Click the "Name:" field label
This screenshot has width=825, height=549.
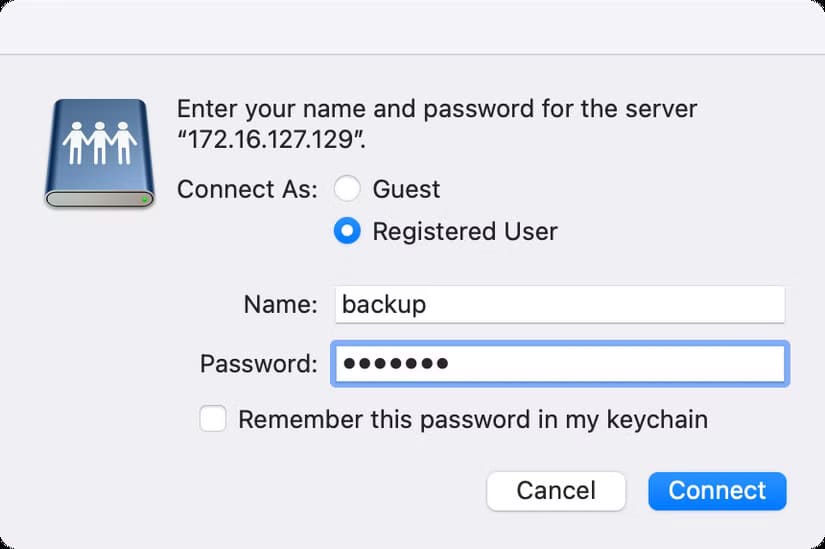coord(280,305)
